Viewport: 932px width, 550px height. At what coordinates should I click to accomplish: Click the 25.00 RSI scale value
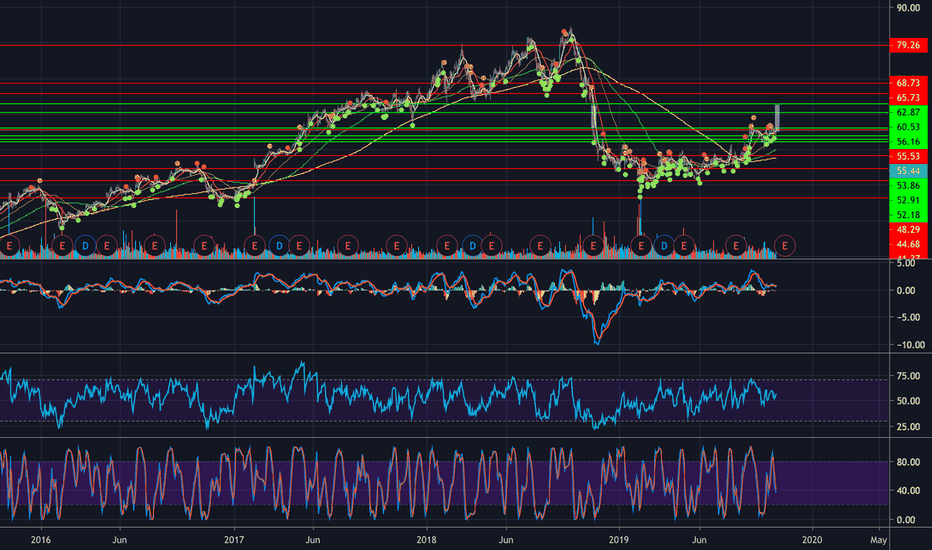click(x=908, y=427)
